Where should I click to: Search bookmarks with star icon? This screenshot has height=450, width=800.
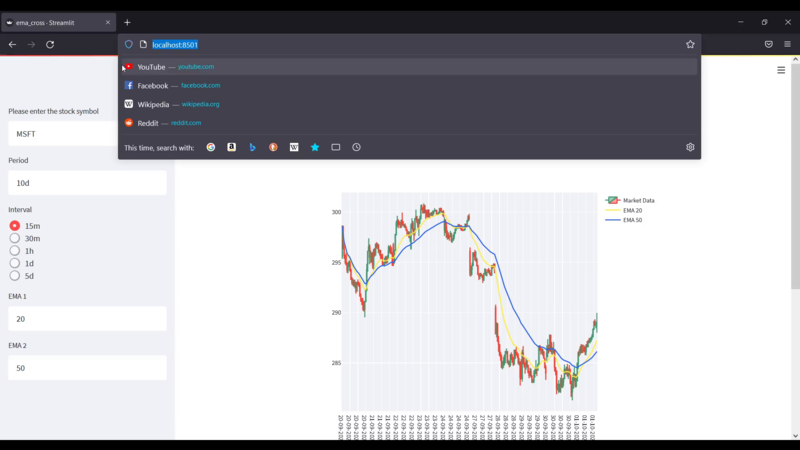pyautogui.click(x=315, y=147)
